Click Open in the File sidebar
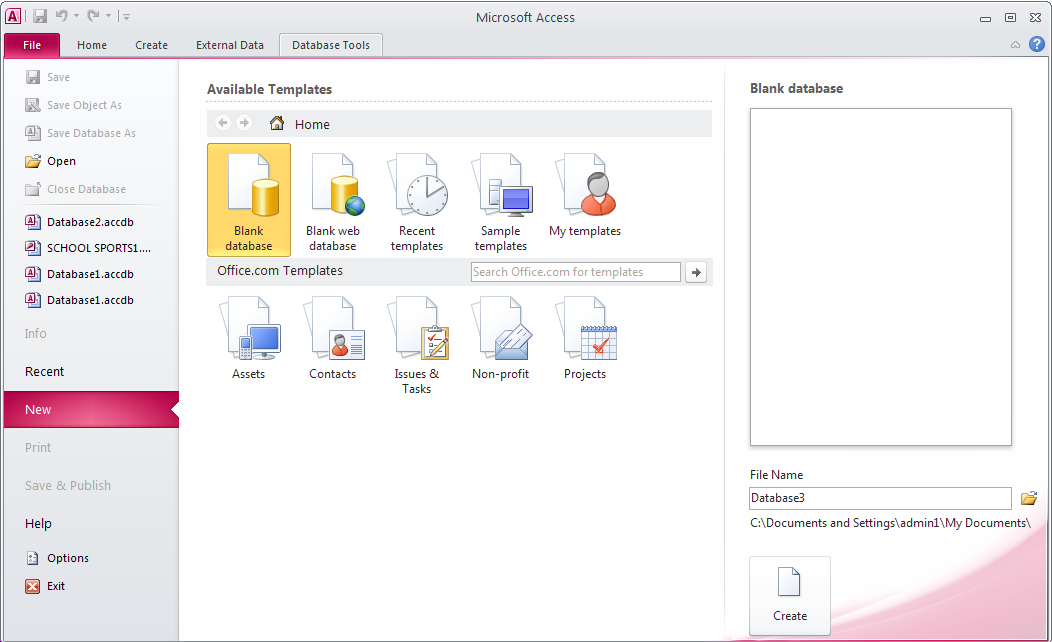The image size is (1052, 642). (x=50, y=161)
